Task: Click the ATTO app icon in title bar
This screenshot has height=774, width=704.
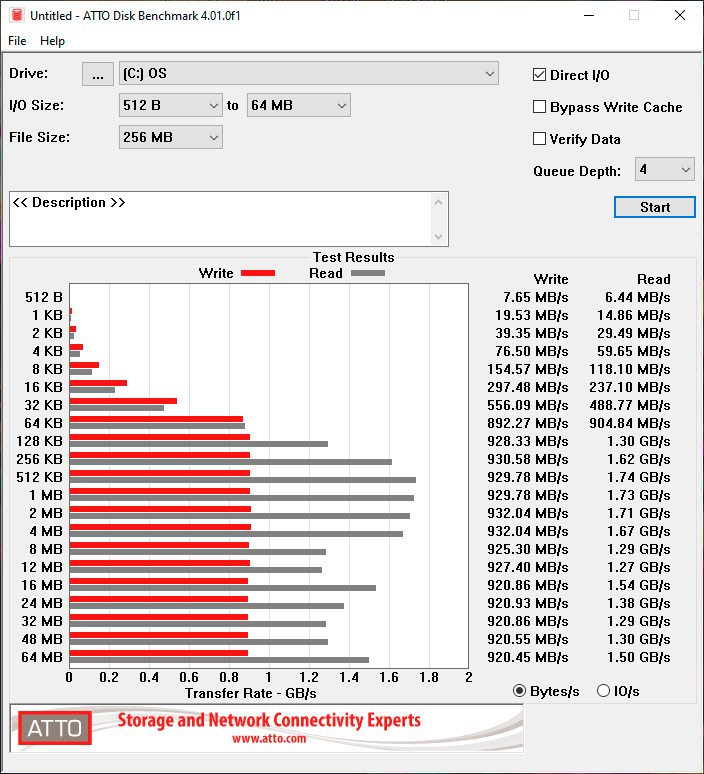Action: [x=17, y=15]
